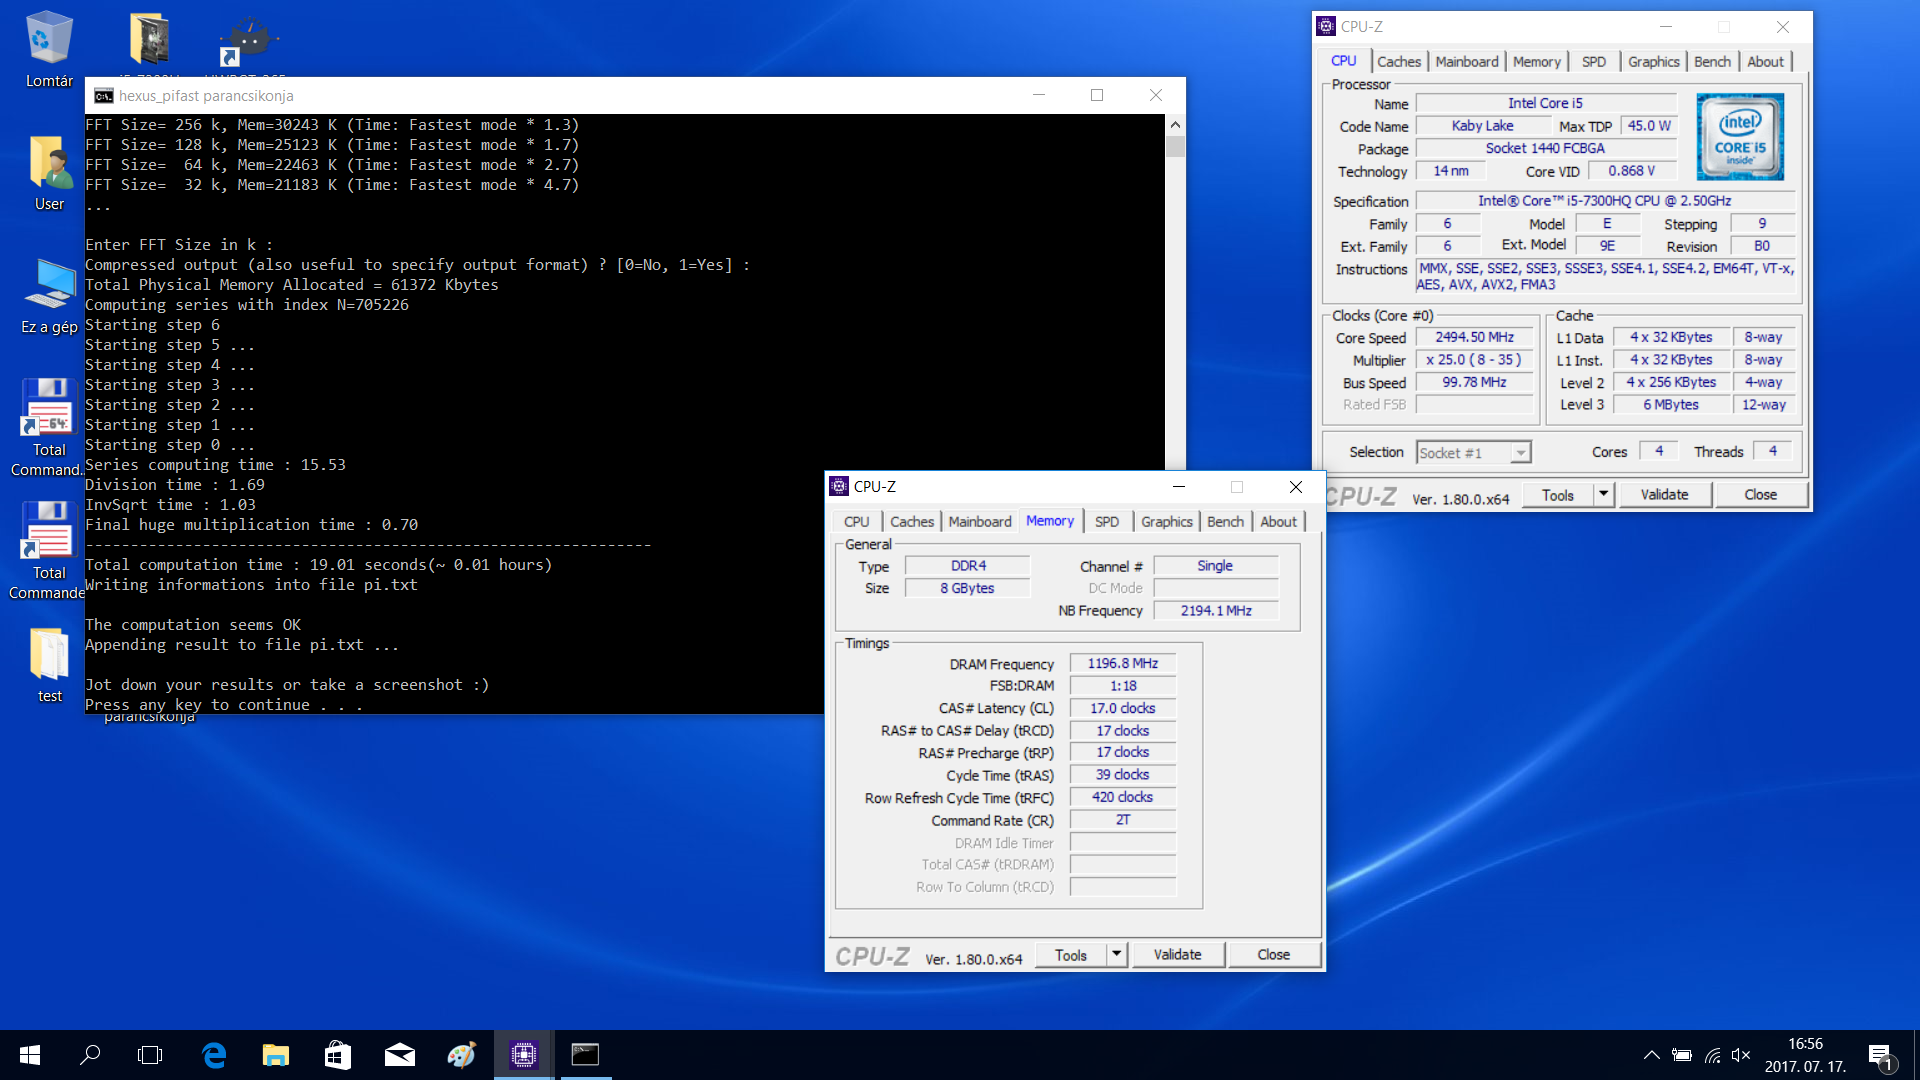Open Task View on the taskbar

(150, 1055)
